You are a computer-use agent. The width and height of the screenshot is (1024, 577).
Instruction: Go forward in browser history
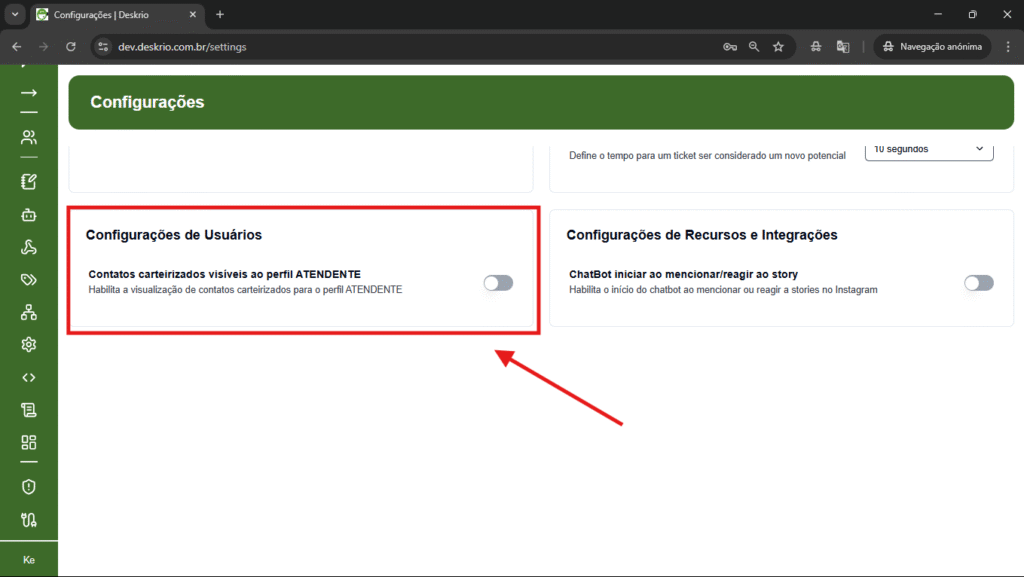tap(44, 47)
